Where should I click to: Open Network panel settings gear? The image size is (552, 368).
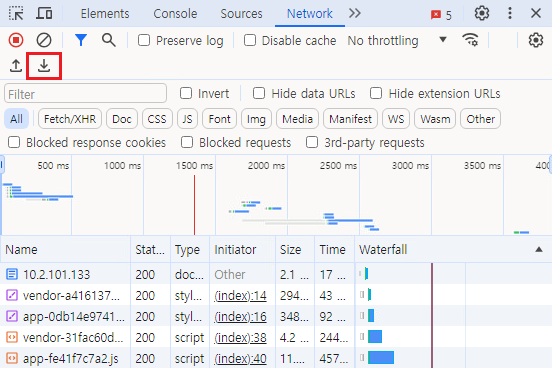535,40
